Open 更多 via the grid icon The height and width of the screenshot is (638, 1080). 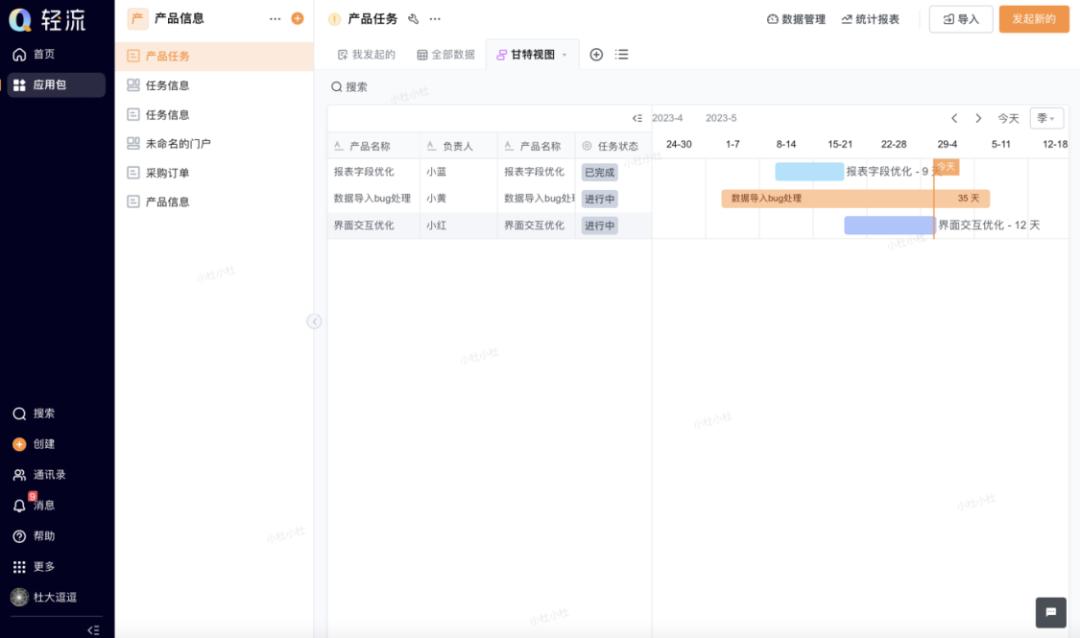click(x=20, y=566)
